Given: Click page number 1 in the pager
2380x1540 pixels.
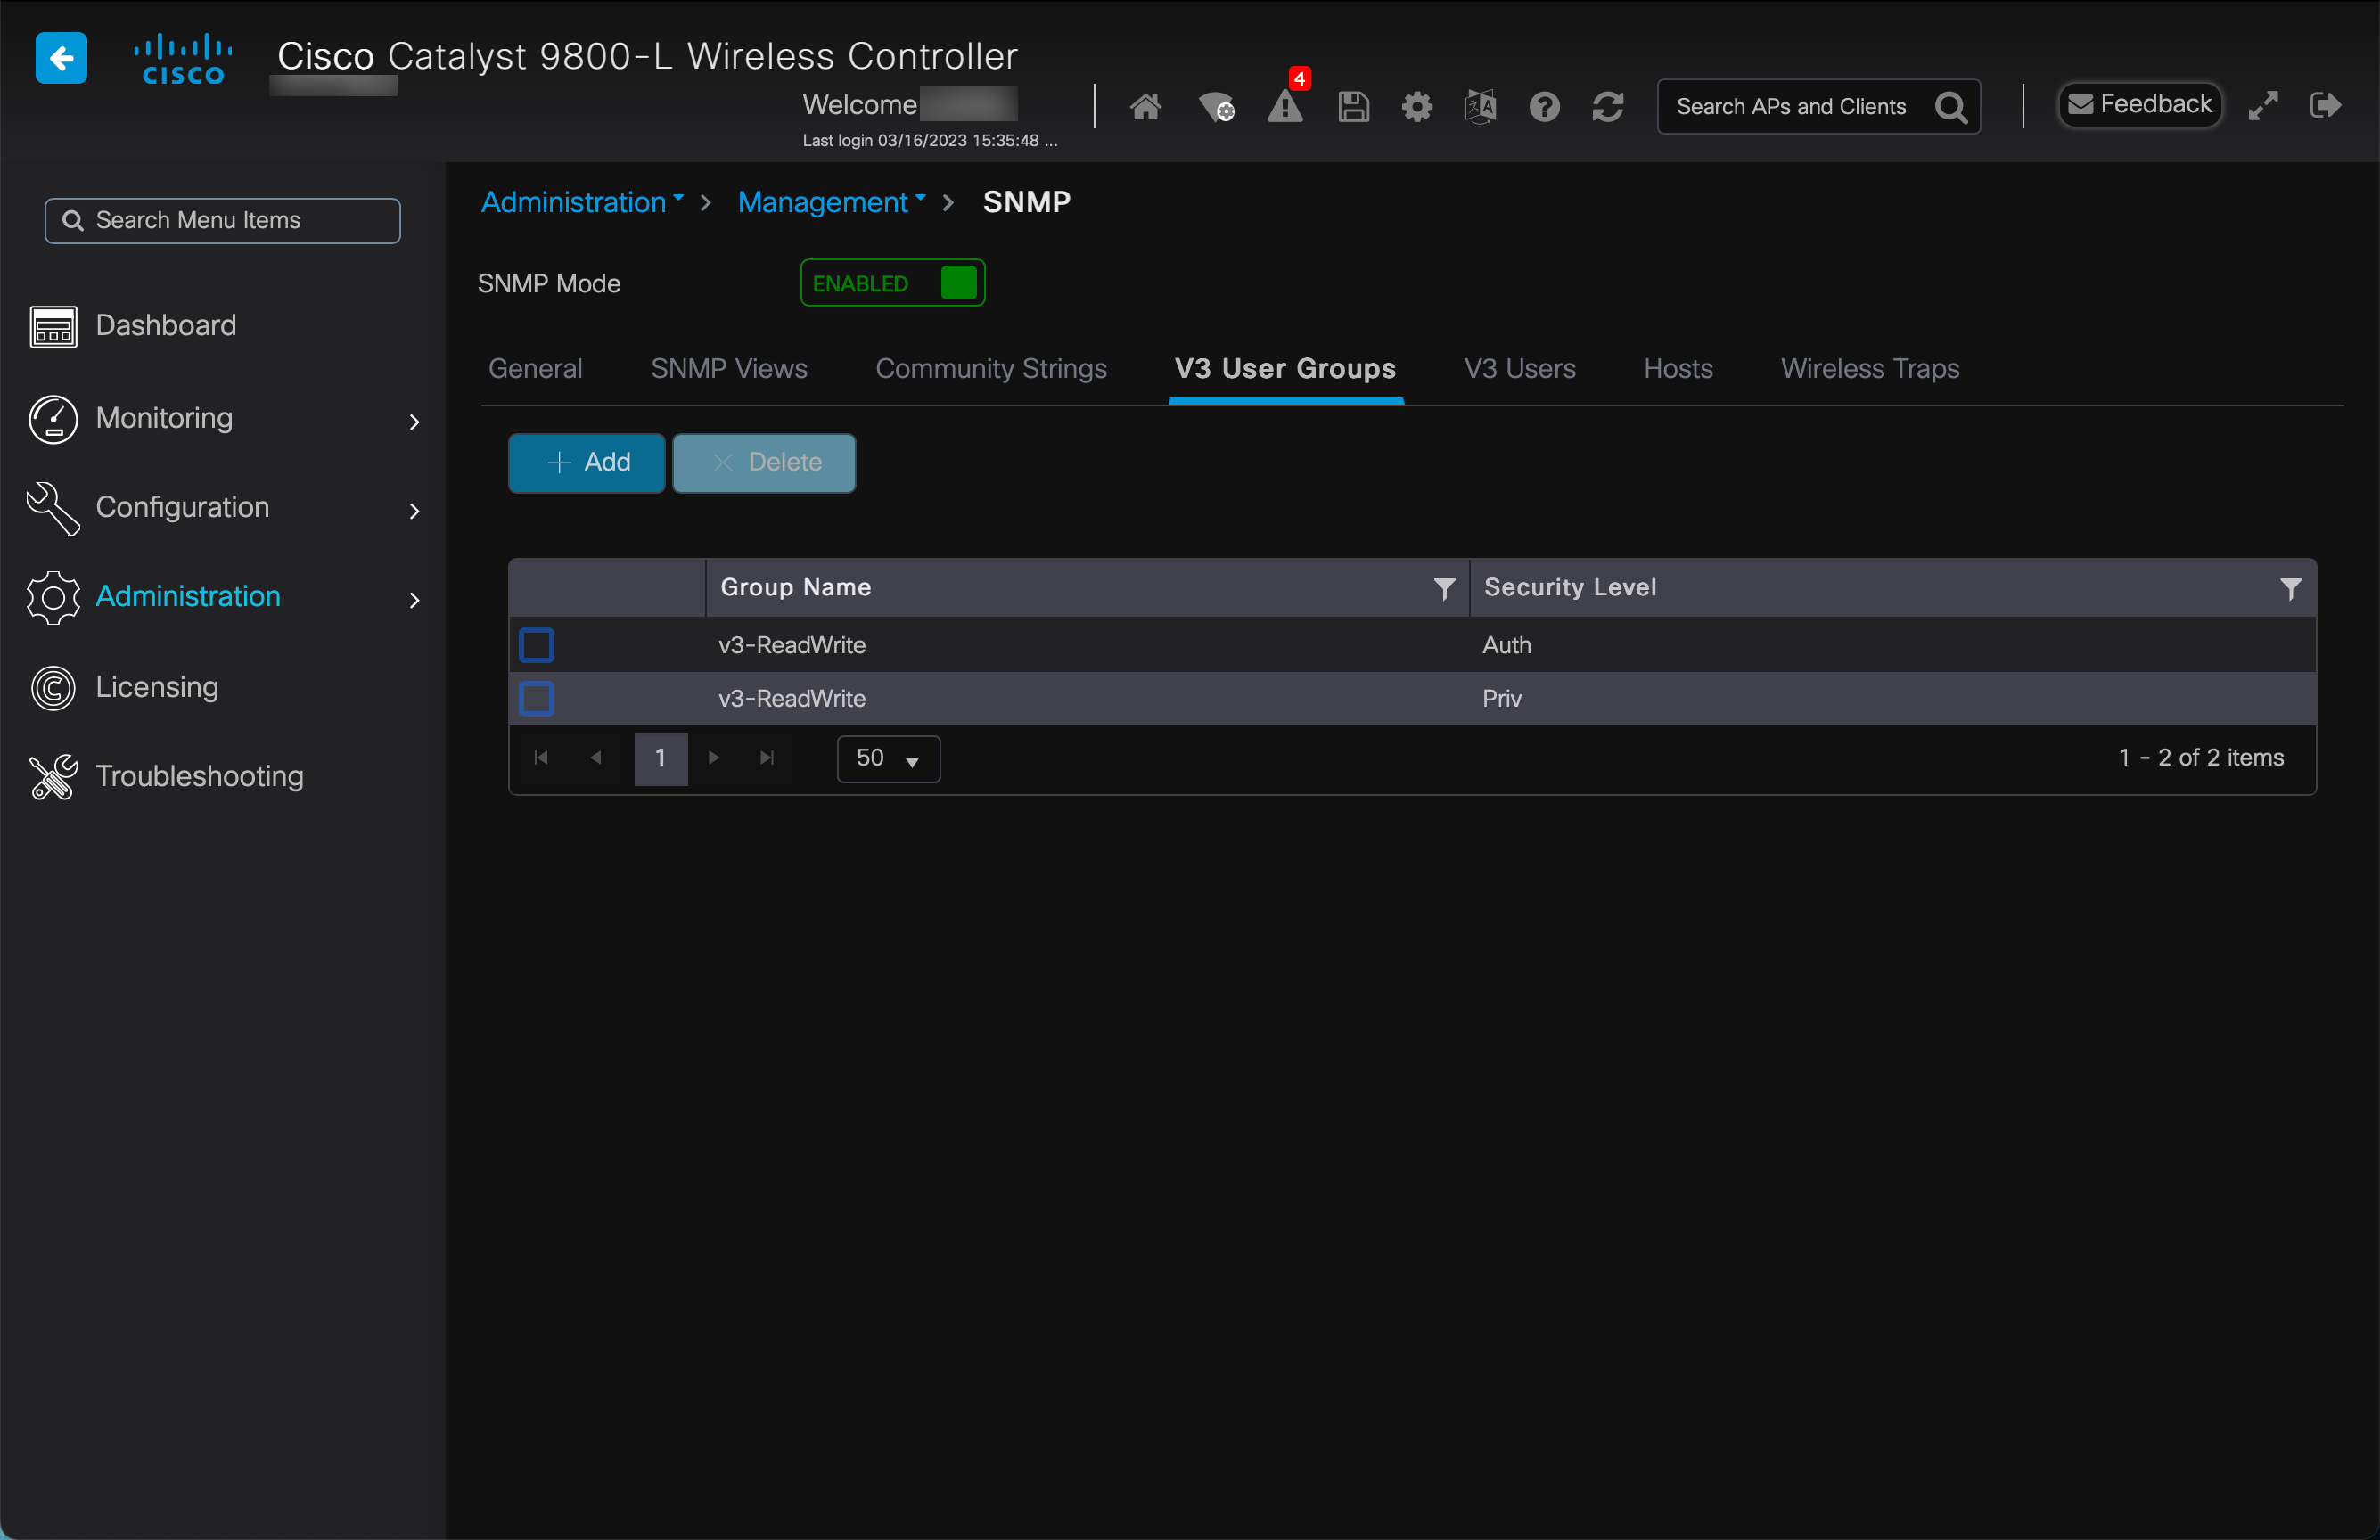Looking at the screenshot, I should [660, 758].
